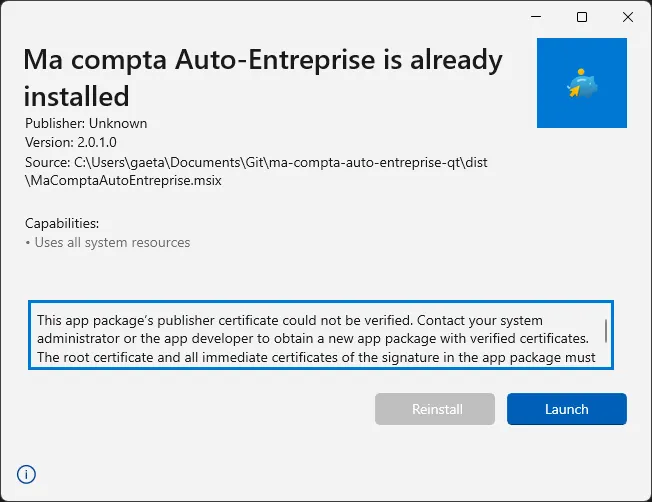Close the App Installer dialog

coord(626,17)
